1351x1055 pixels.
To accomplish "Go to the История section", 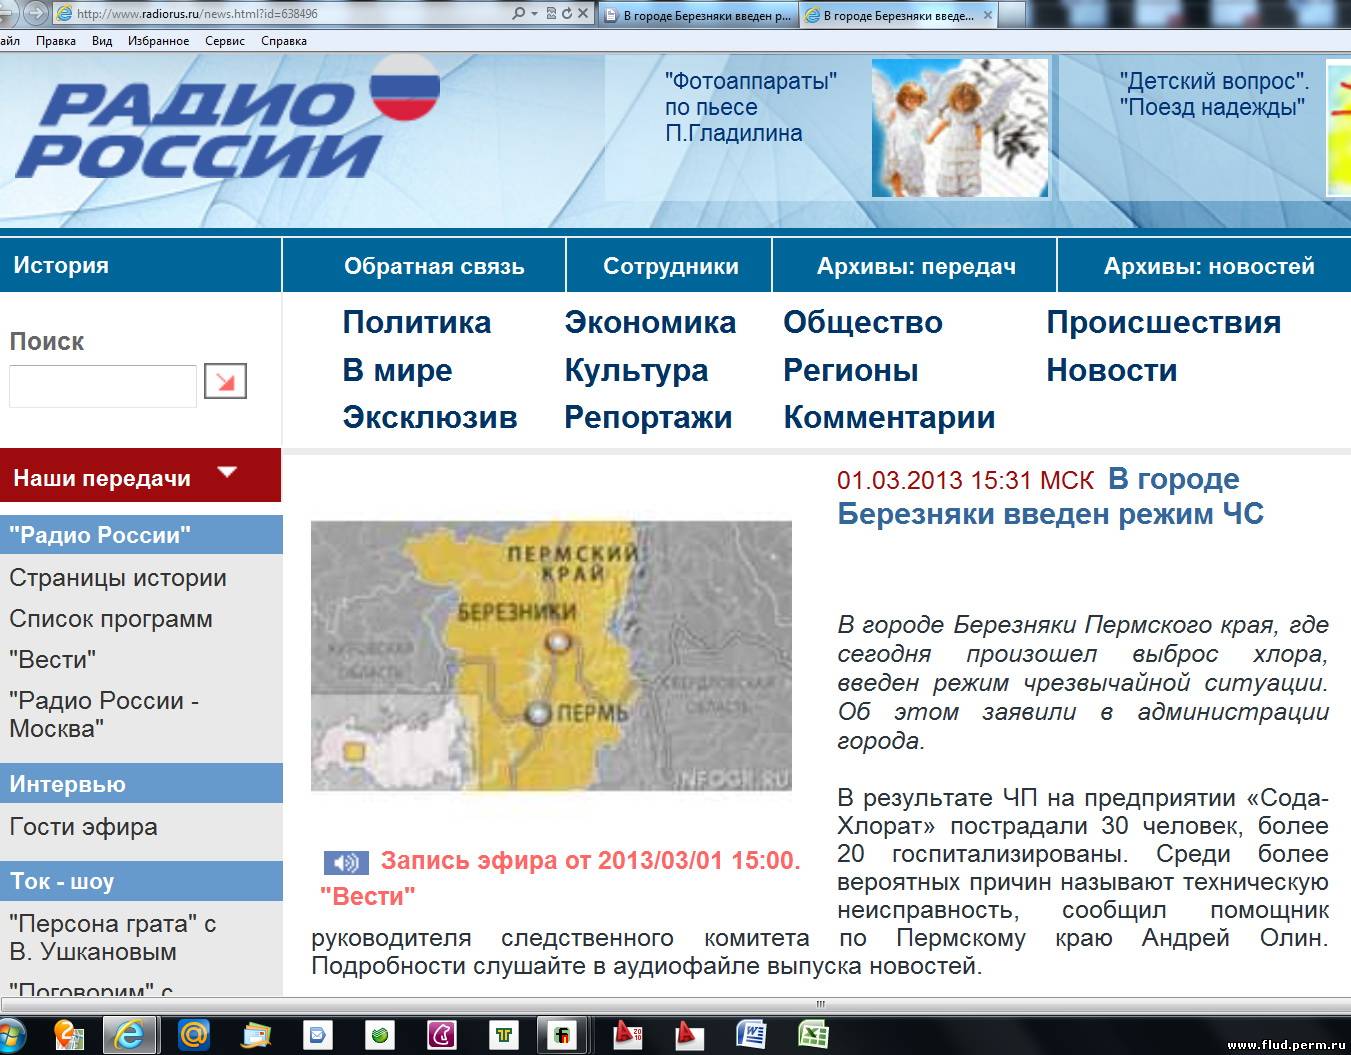I will pos(61,265).
